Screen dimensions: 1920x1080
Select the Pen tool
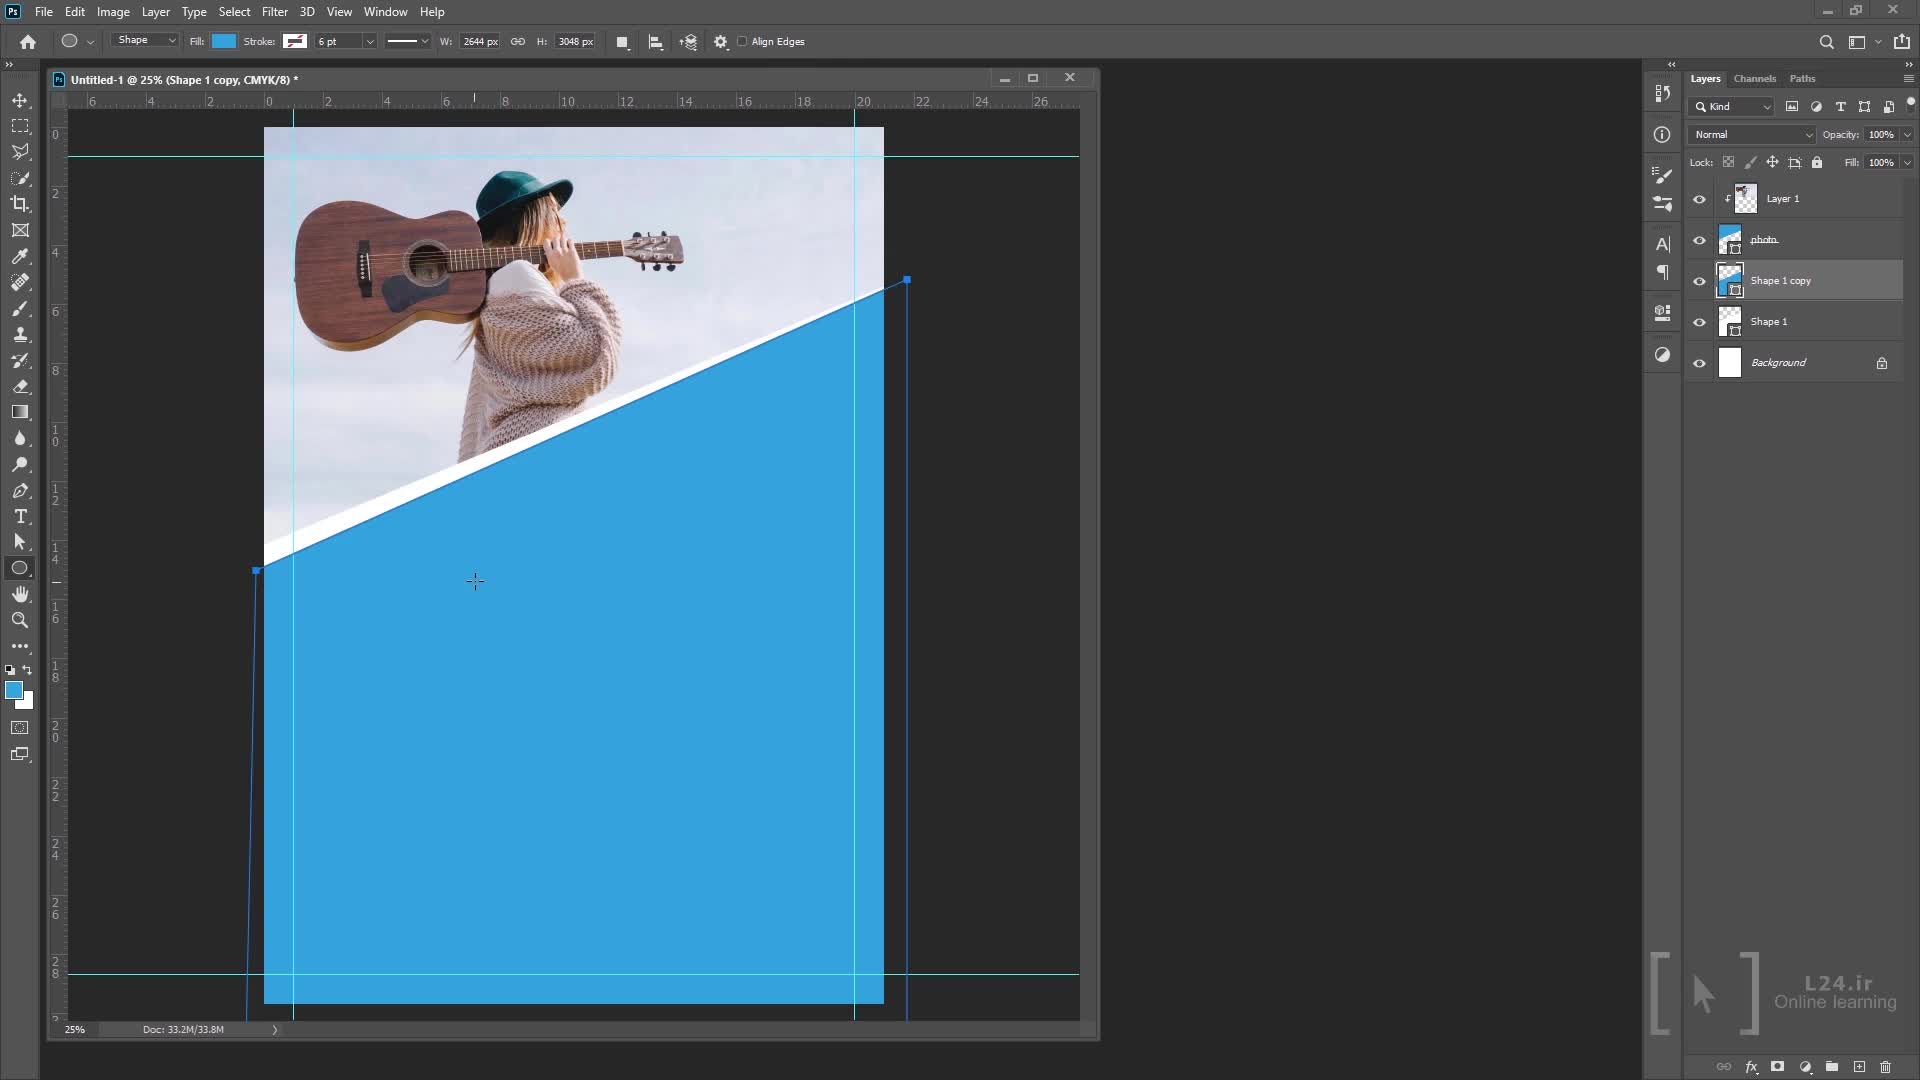[20, 491]
